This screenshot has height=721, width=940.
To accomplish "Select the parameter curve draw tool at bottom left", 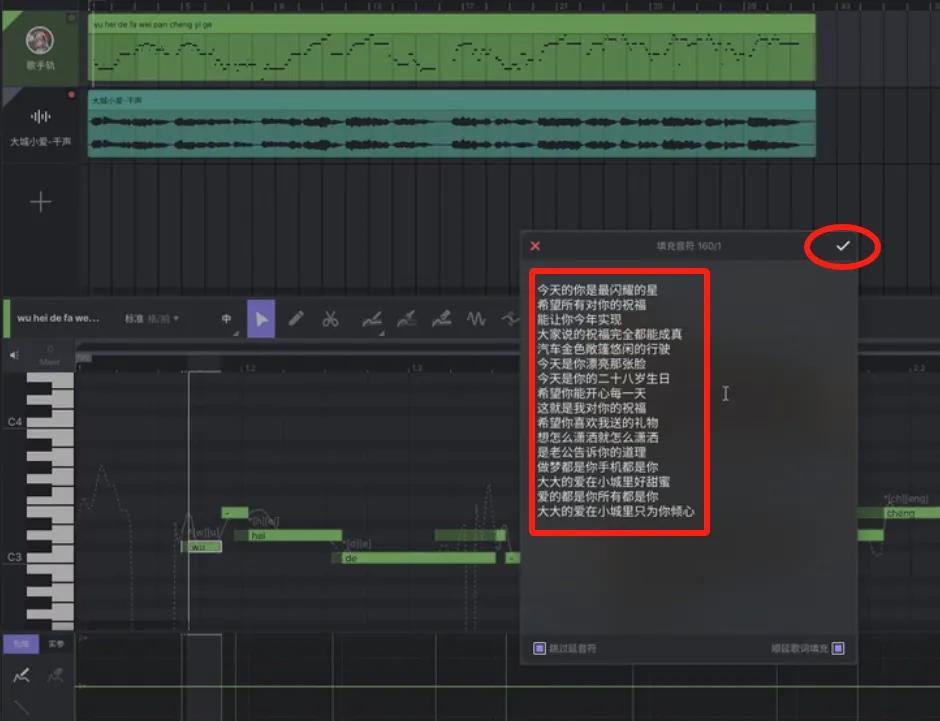I will click(x=22, y=676).
